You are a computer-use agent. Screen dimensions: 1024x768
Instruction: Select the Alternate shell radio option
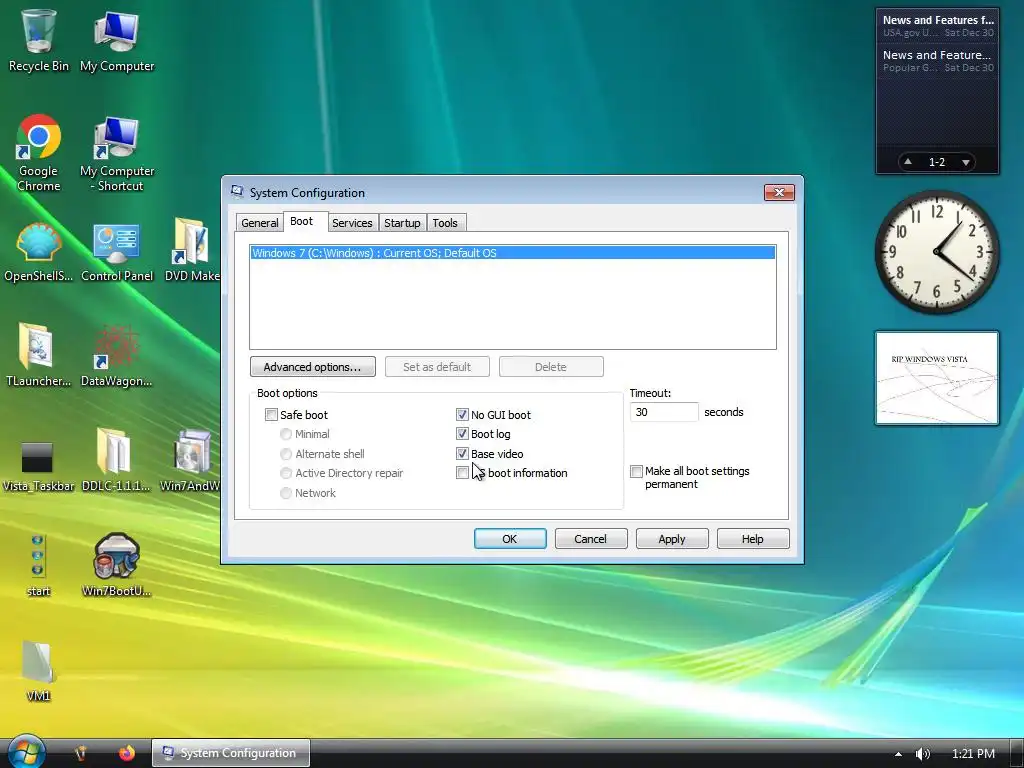tap(285, 453)
